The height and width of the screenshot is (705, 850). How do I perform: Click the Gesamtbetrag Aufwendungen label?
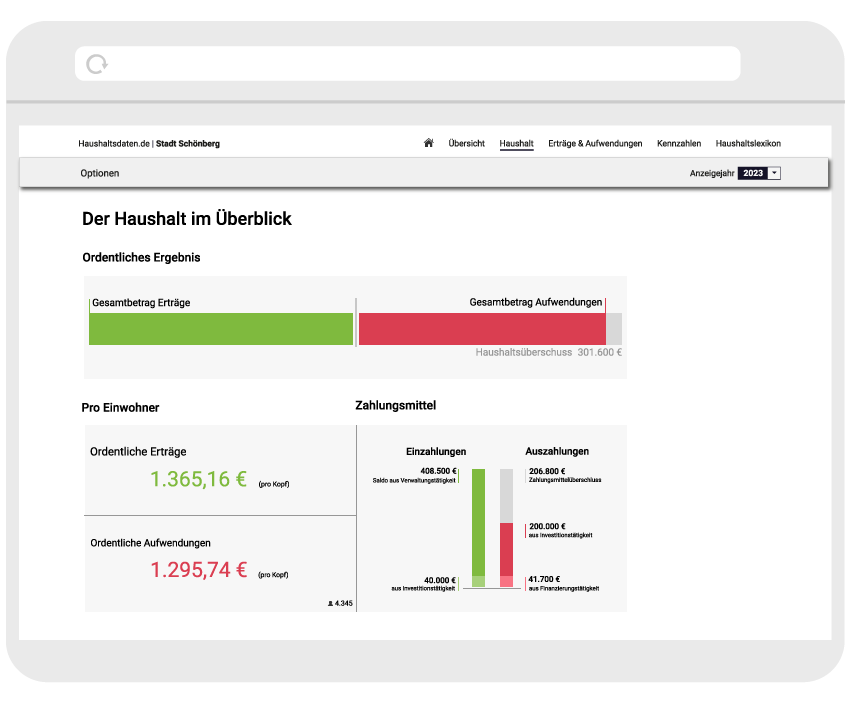click(x=536, y=302)
